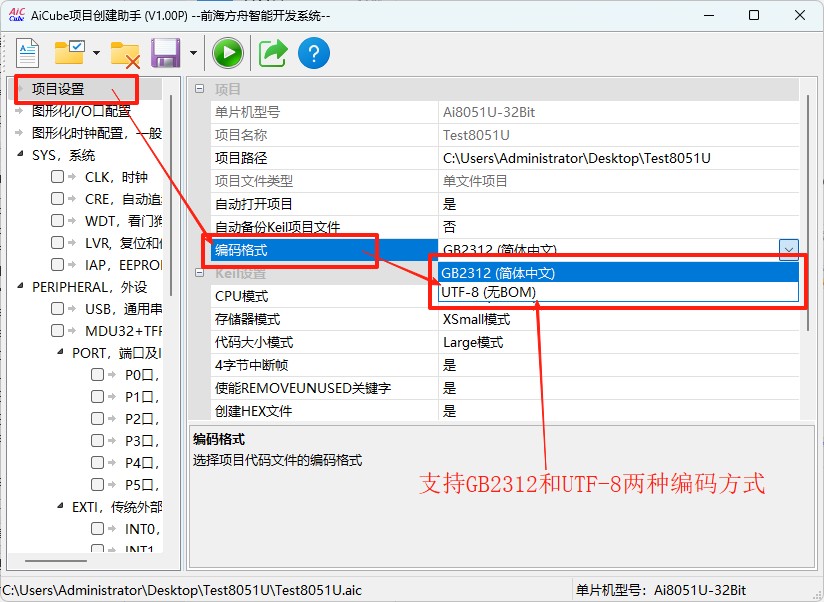The image size is (824, 602).
Task: Select the CPU模式 property row
Action: tap(324, 296)
